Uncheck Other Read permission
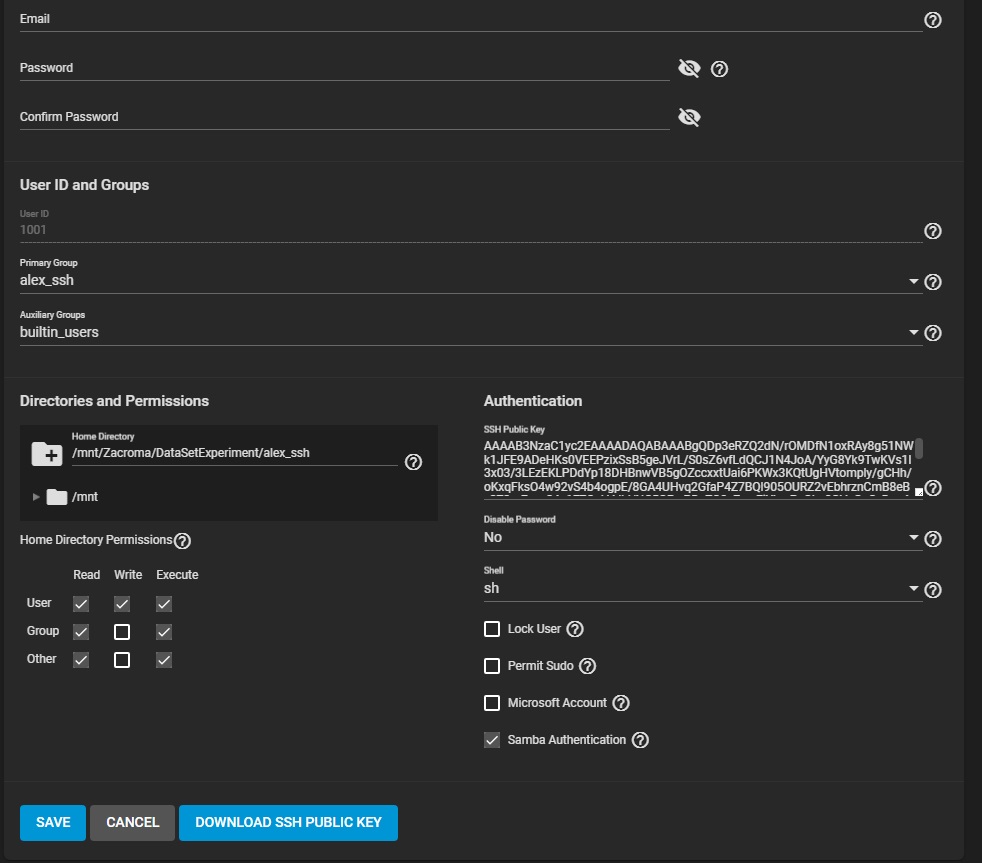The image size is (982, 863). [81, 659]
